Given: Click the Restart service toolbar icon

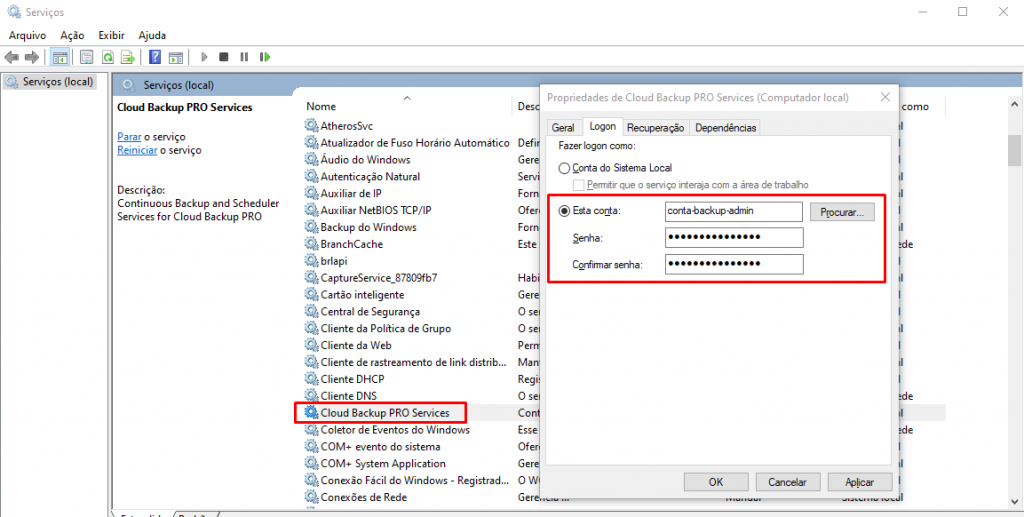Looking at the screenshot, I should 265,57.
